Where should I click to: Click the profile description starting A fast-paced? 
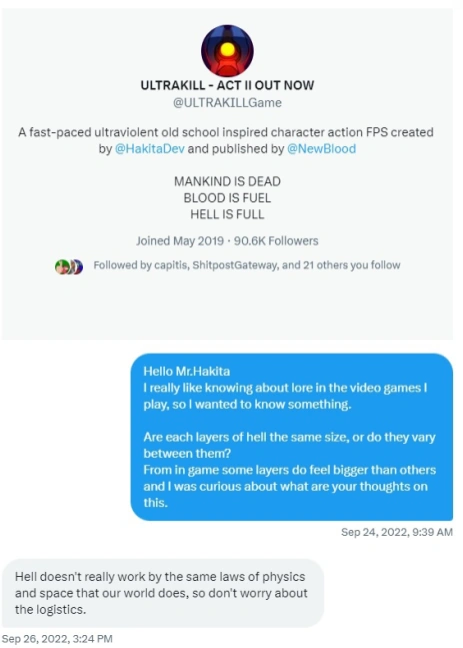[x=226, y=141]
